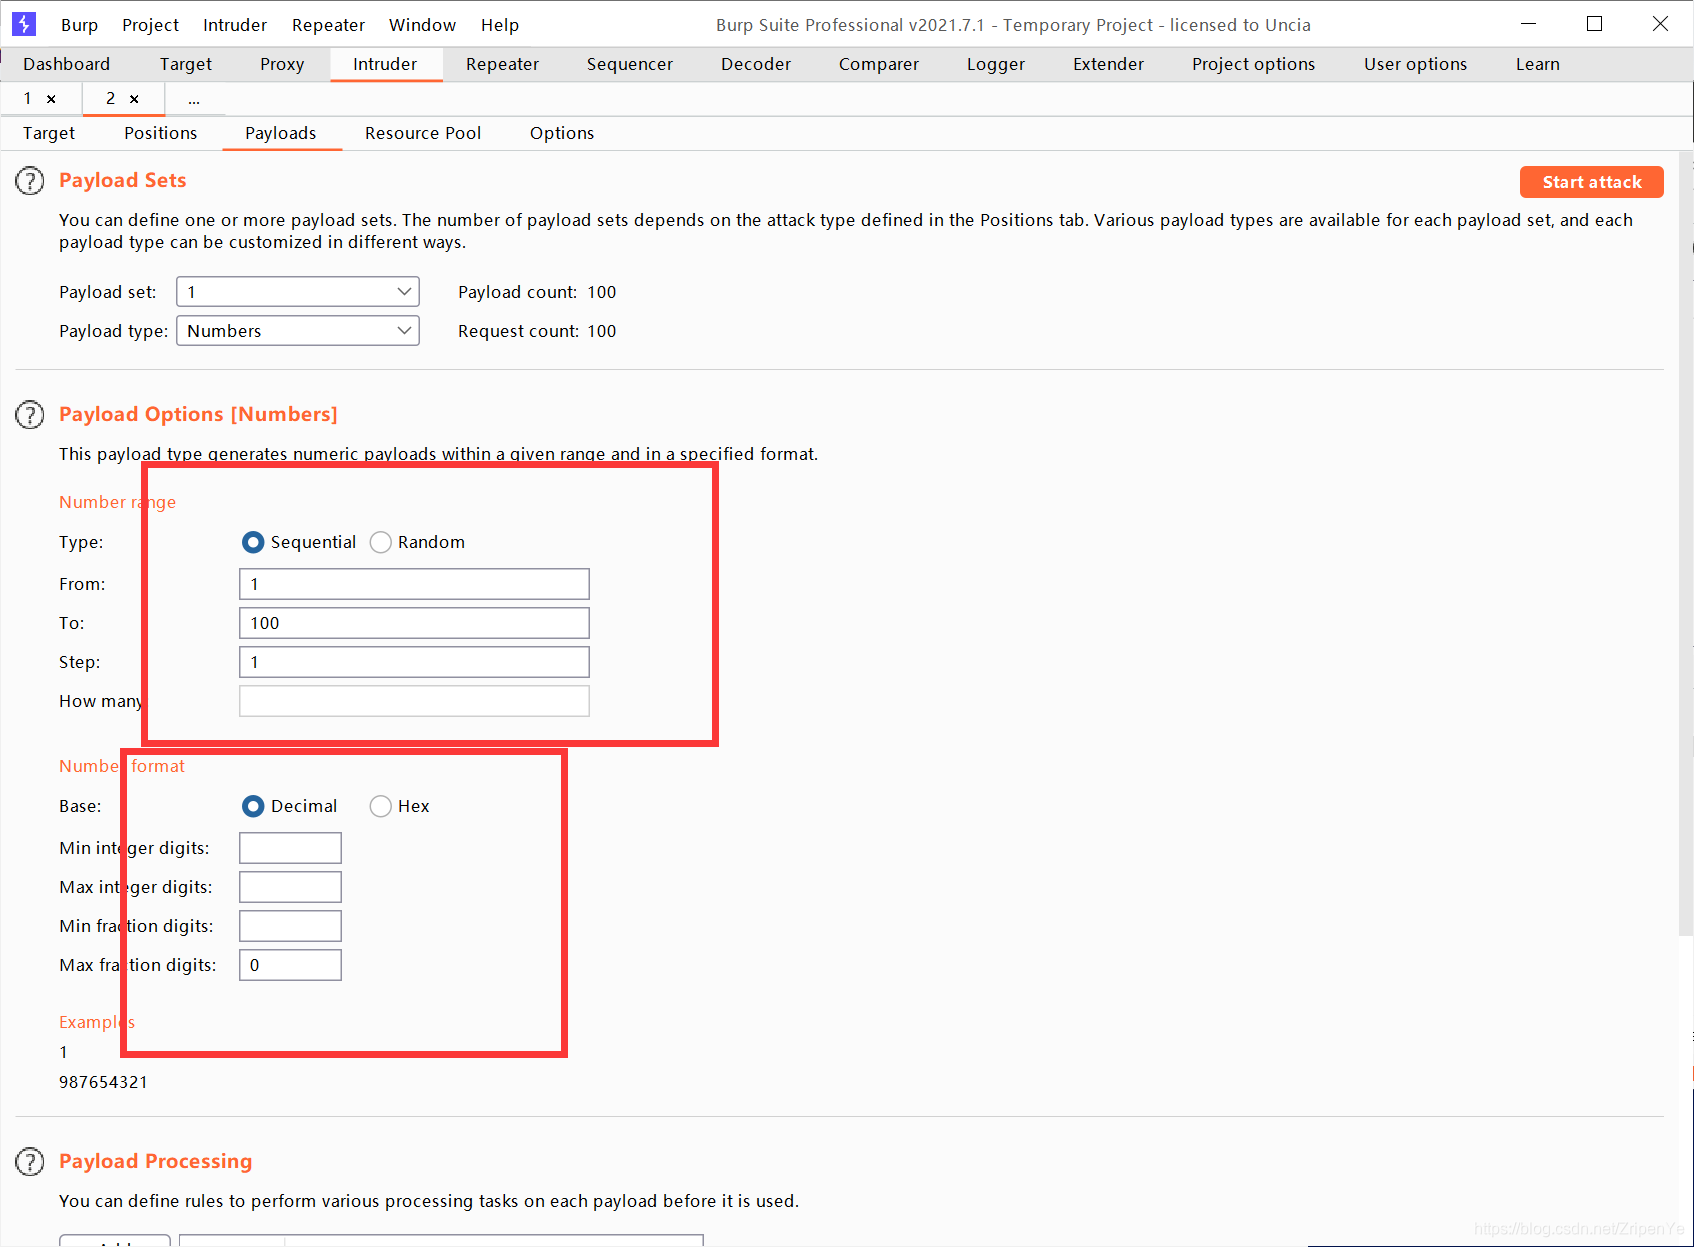The width and height of the screenshot is (1694, 1247).
Task: Select attack tab 2
Action: [111, 98]
